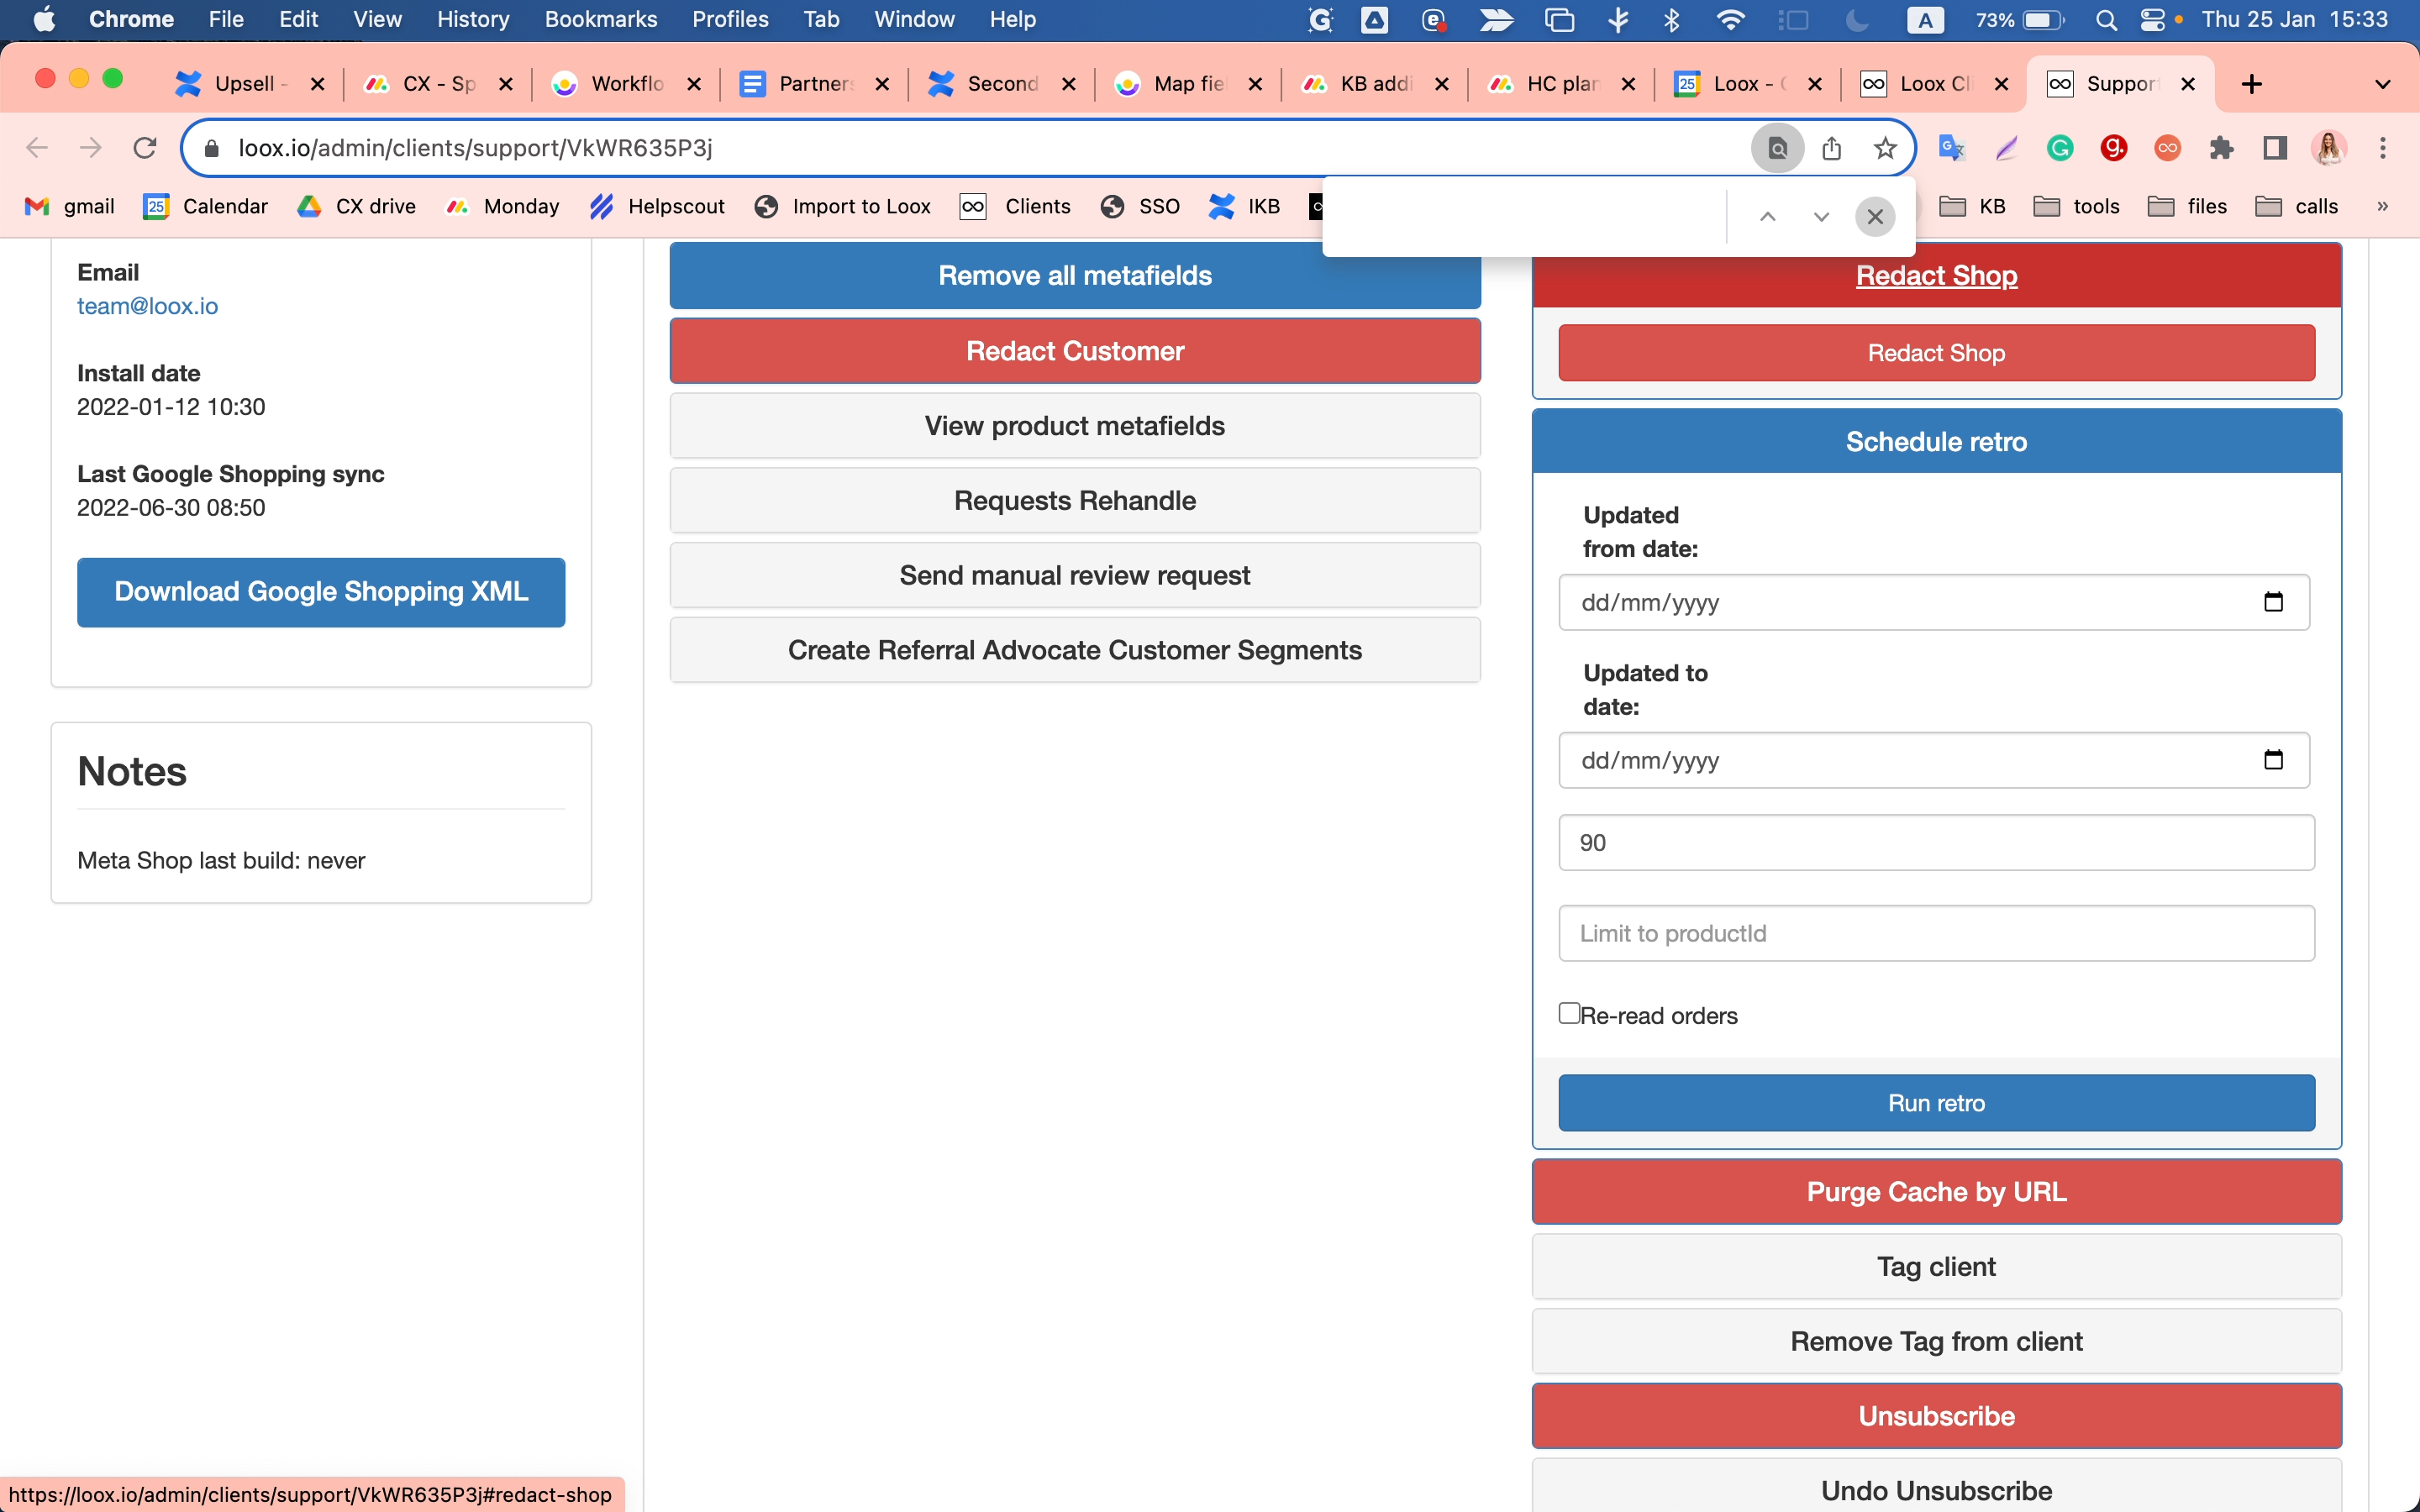Click Remove Tag from client
This screenshot has height=1512, width=2420.
pos(1936,1342)
